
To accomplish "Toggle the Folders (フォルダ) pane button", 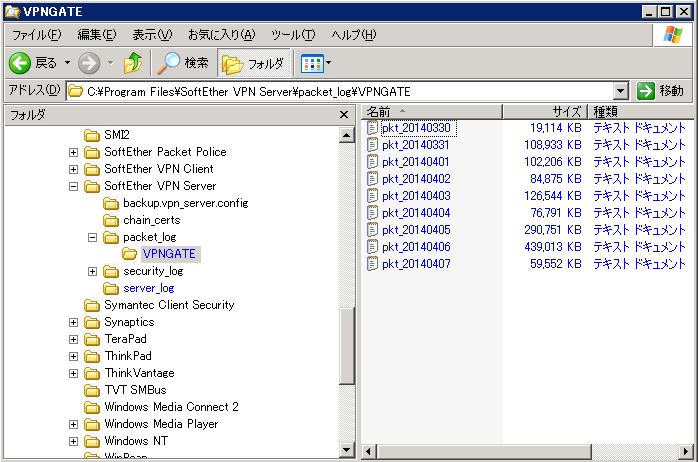I will [x=253, y=64].
